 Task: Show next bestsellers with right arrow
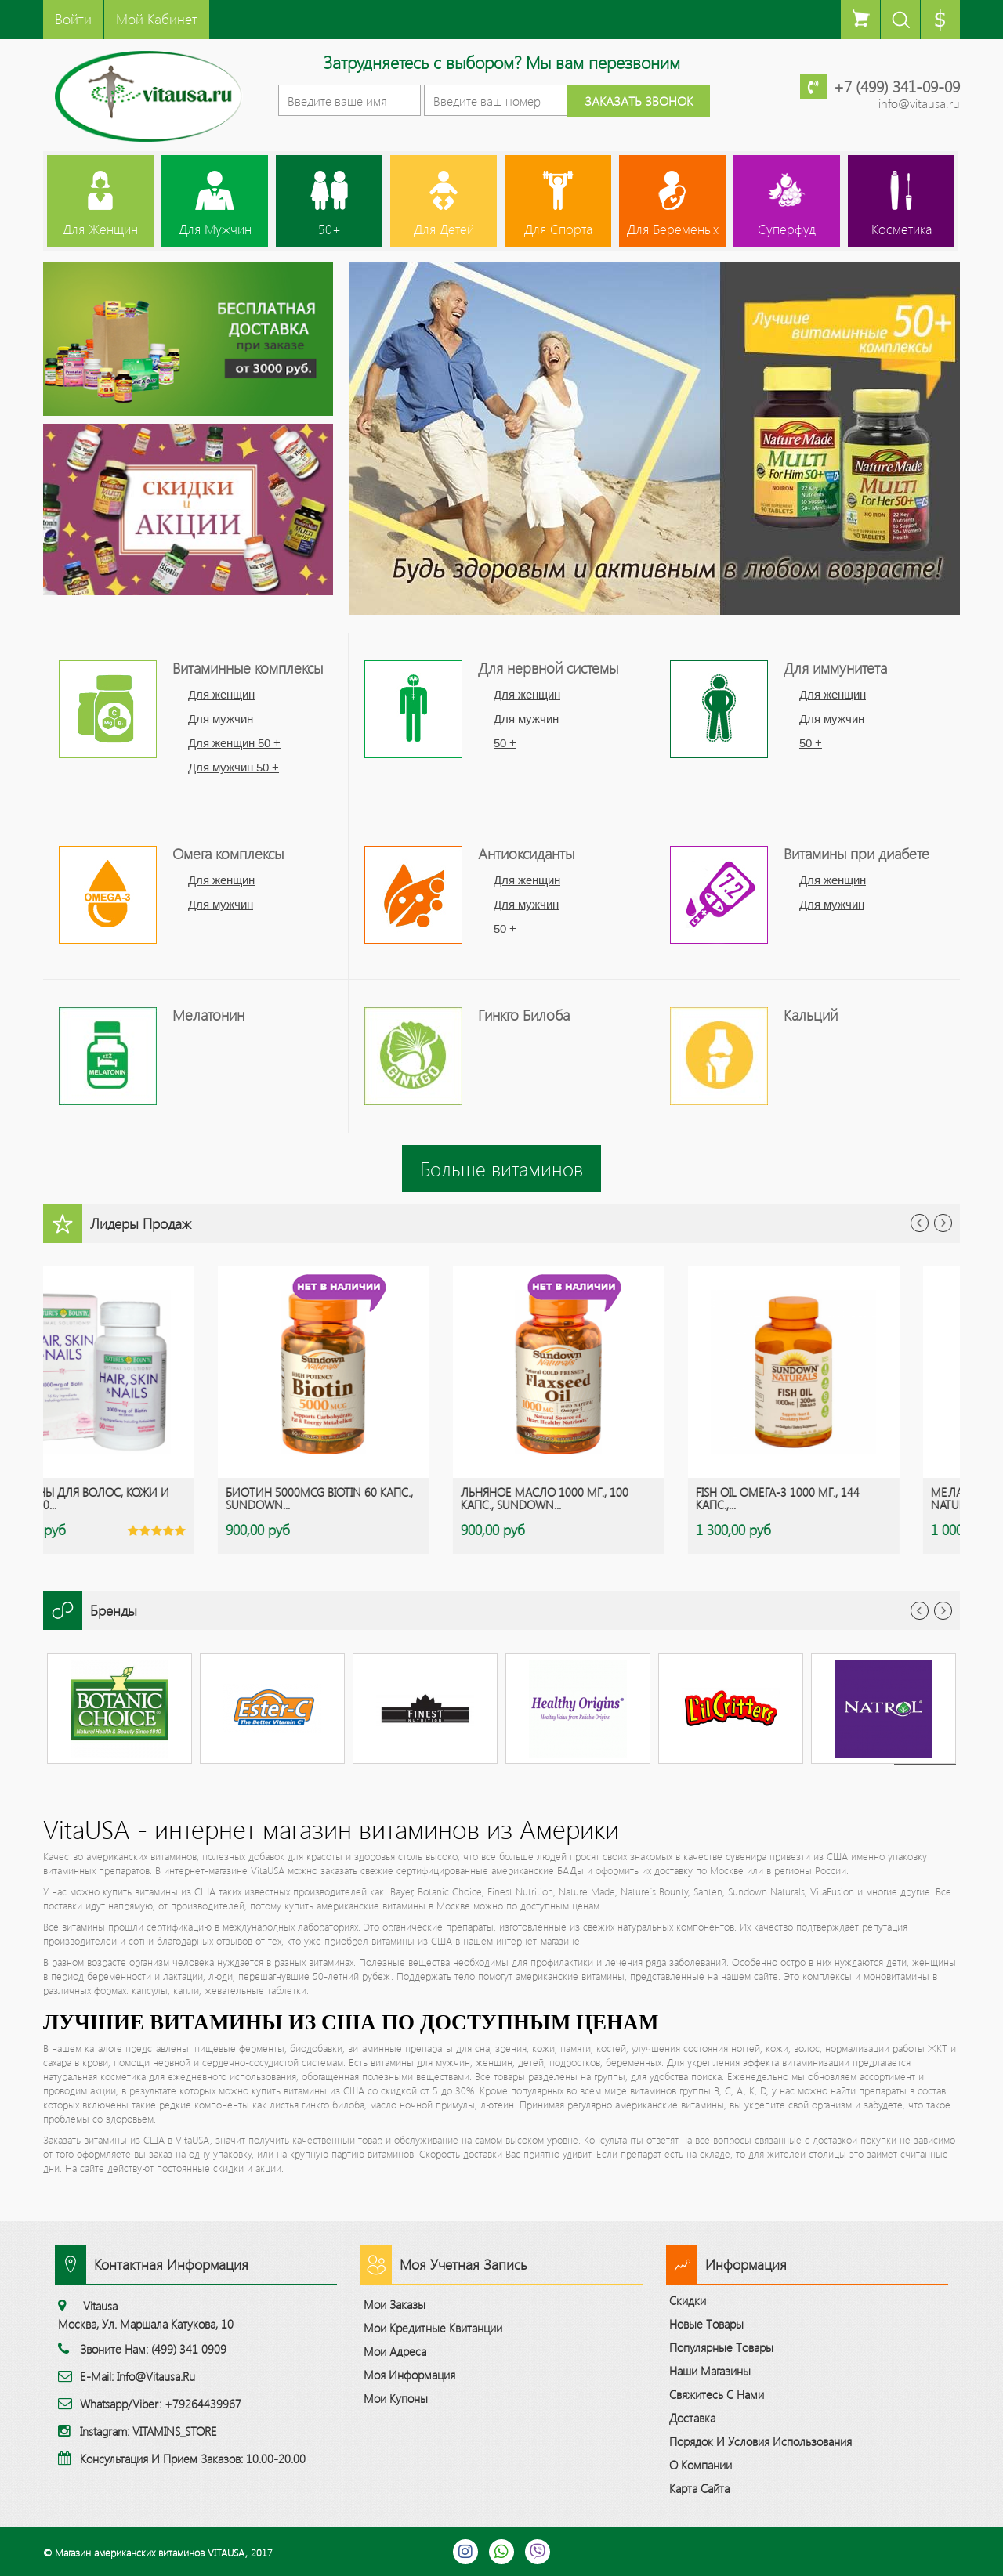(943, 1223)
